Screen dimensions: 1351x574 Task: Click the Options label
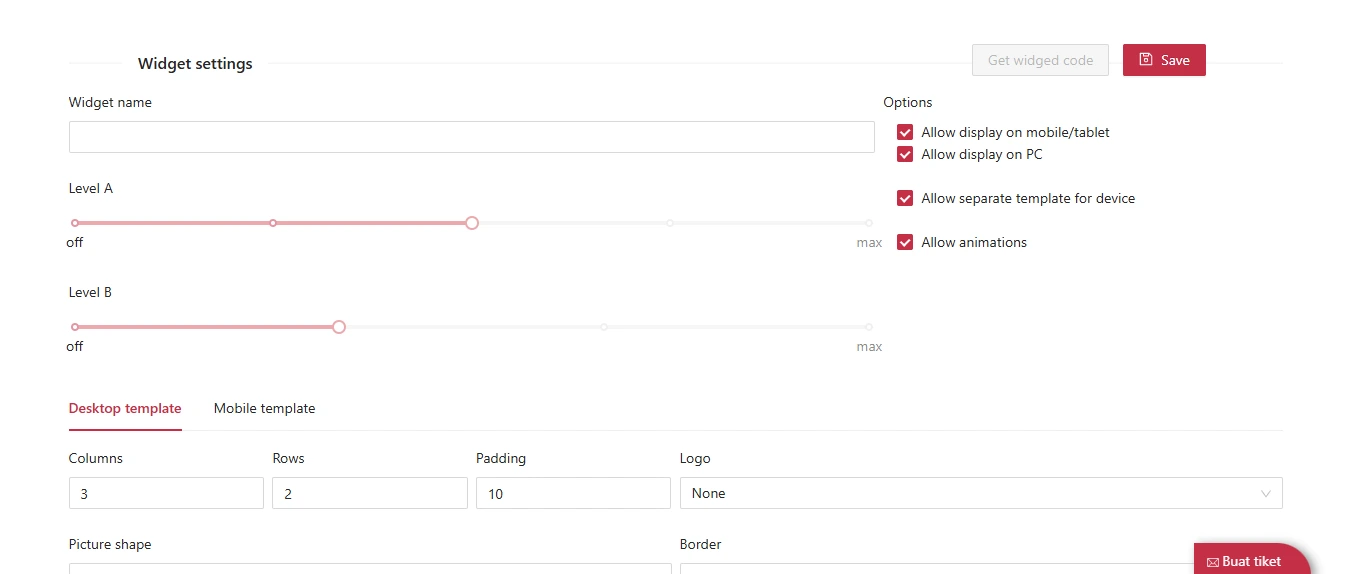click(x=908, y=102)
